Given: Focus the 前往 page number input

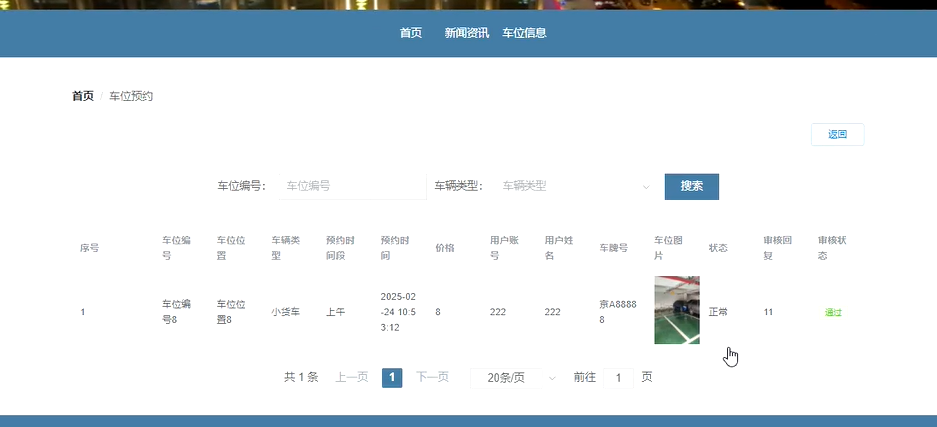Looking at the screenshot, I should 618,378.
